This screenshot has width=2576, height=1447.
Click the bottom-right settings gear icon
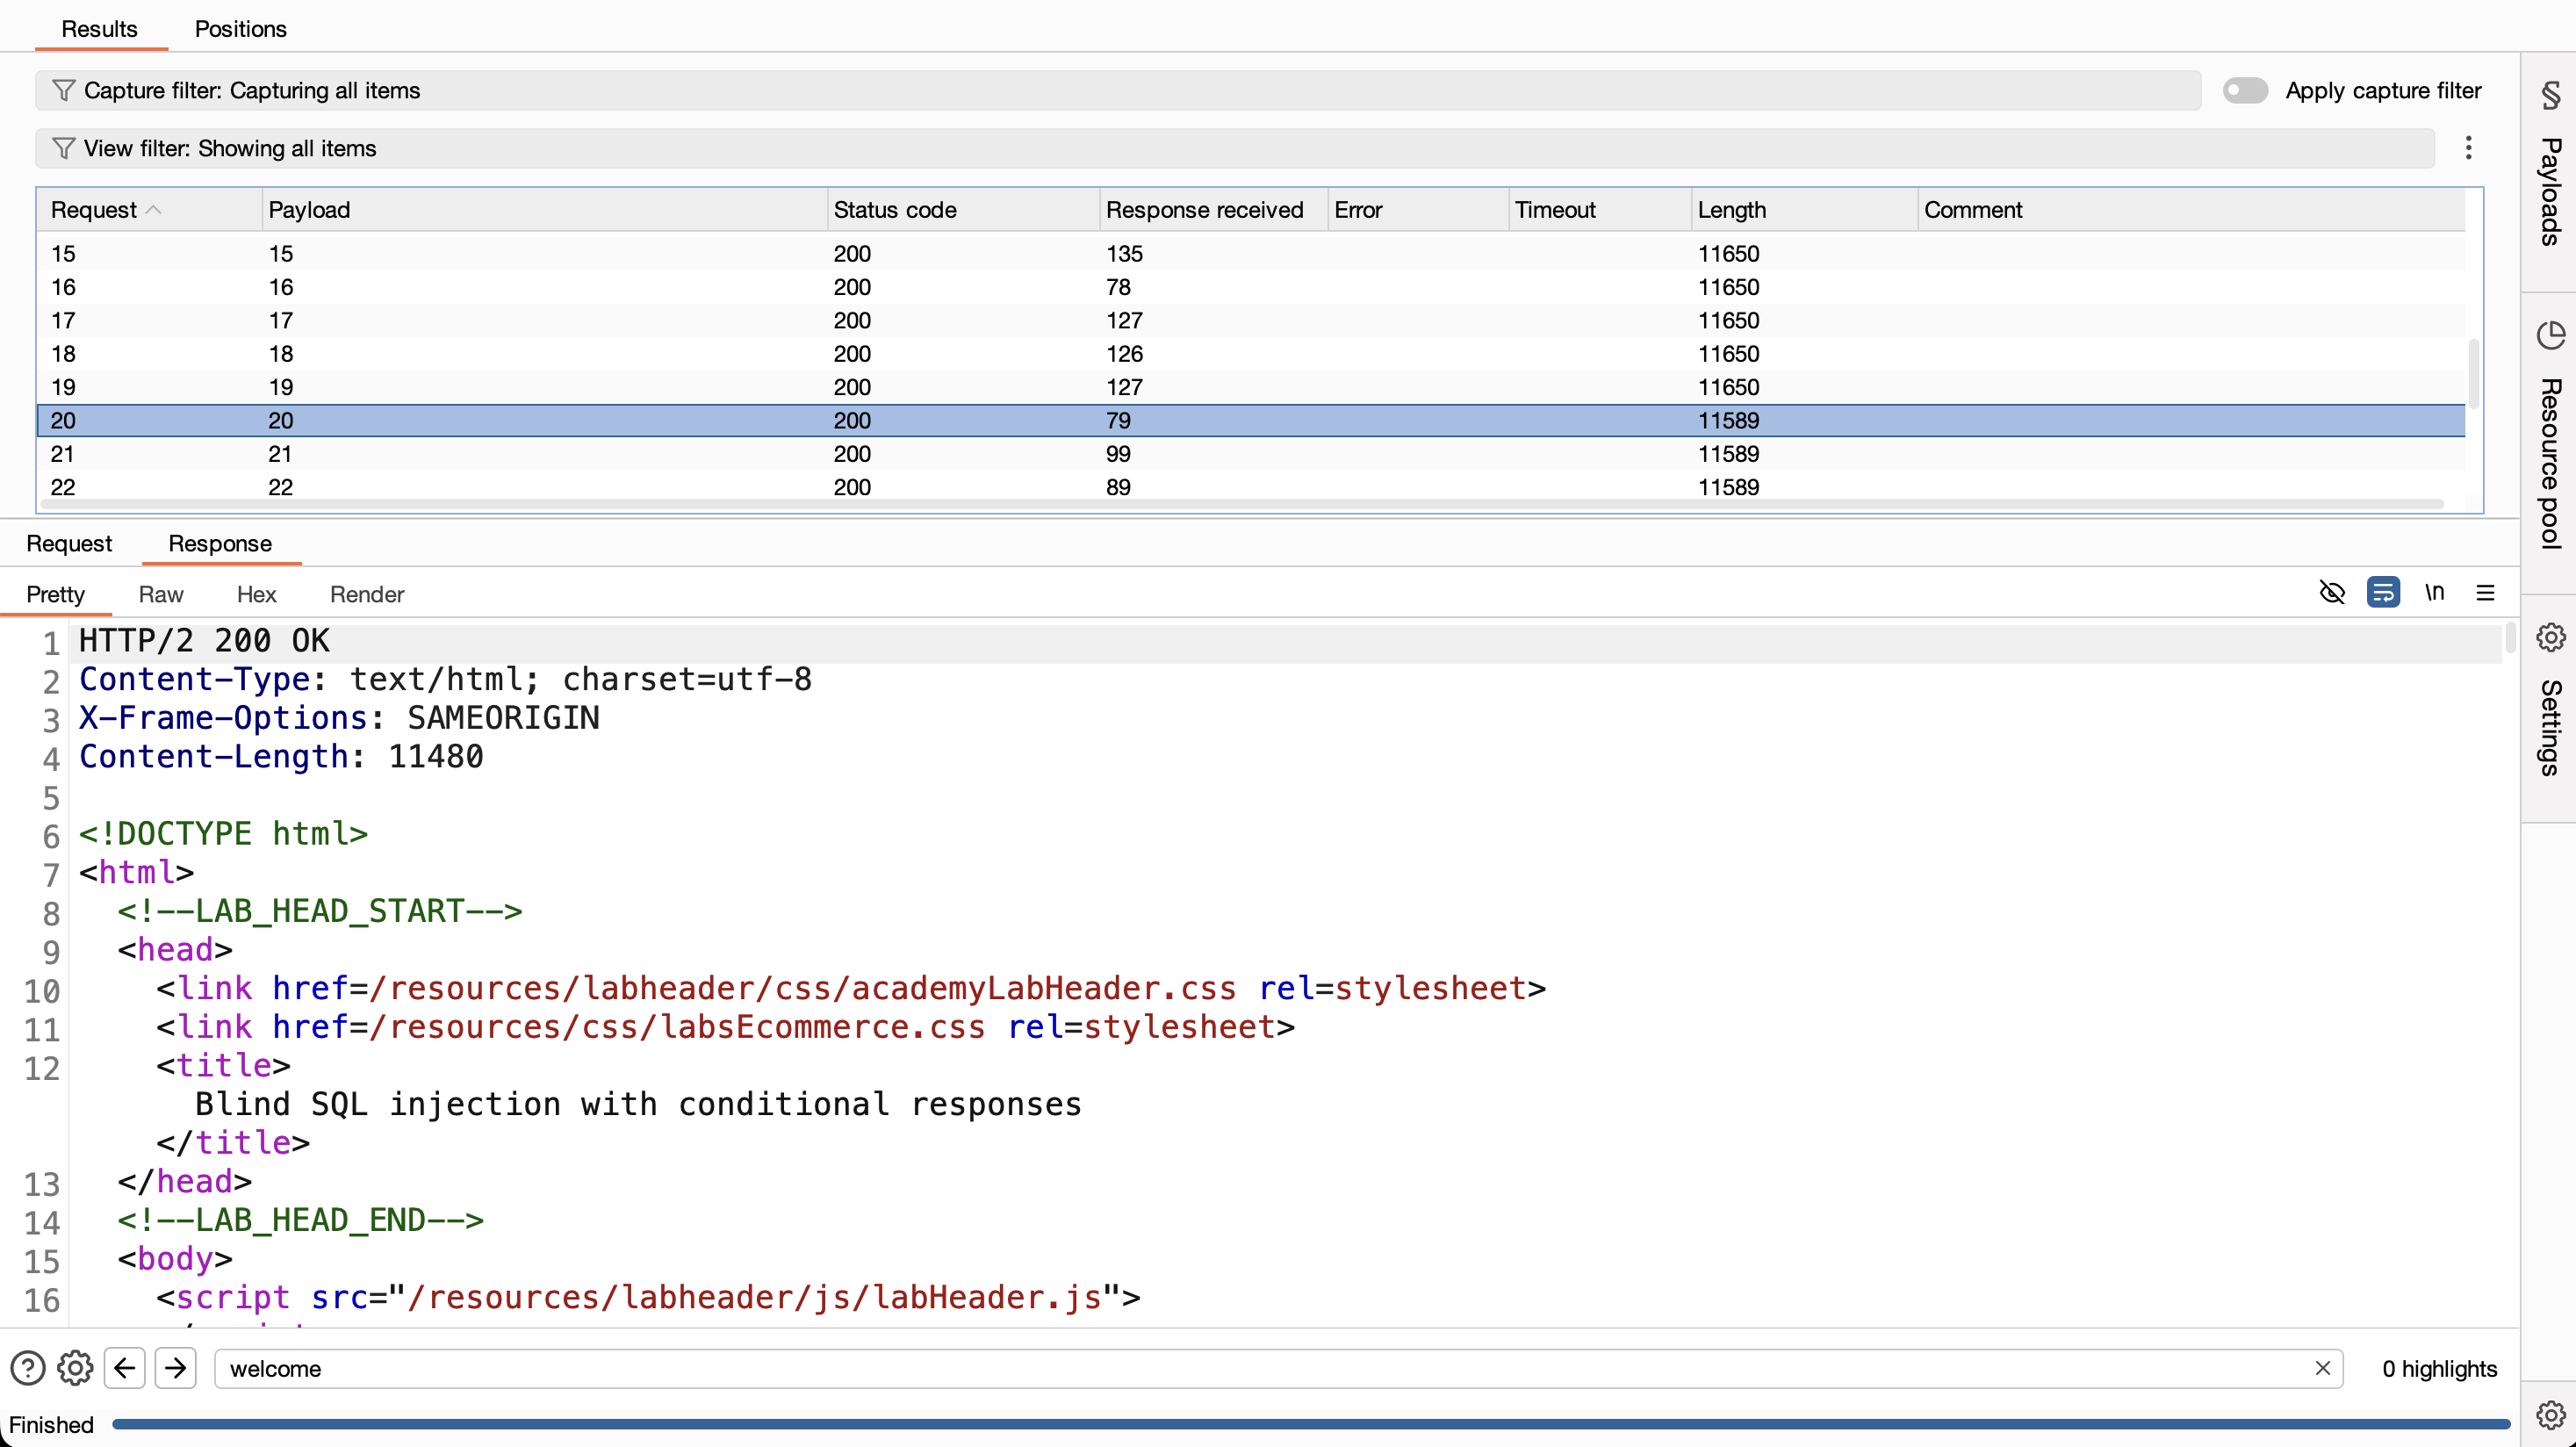coord(2550,1416)
